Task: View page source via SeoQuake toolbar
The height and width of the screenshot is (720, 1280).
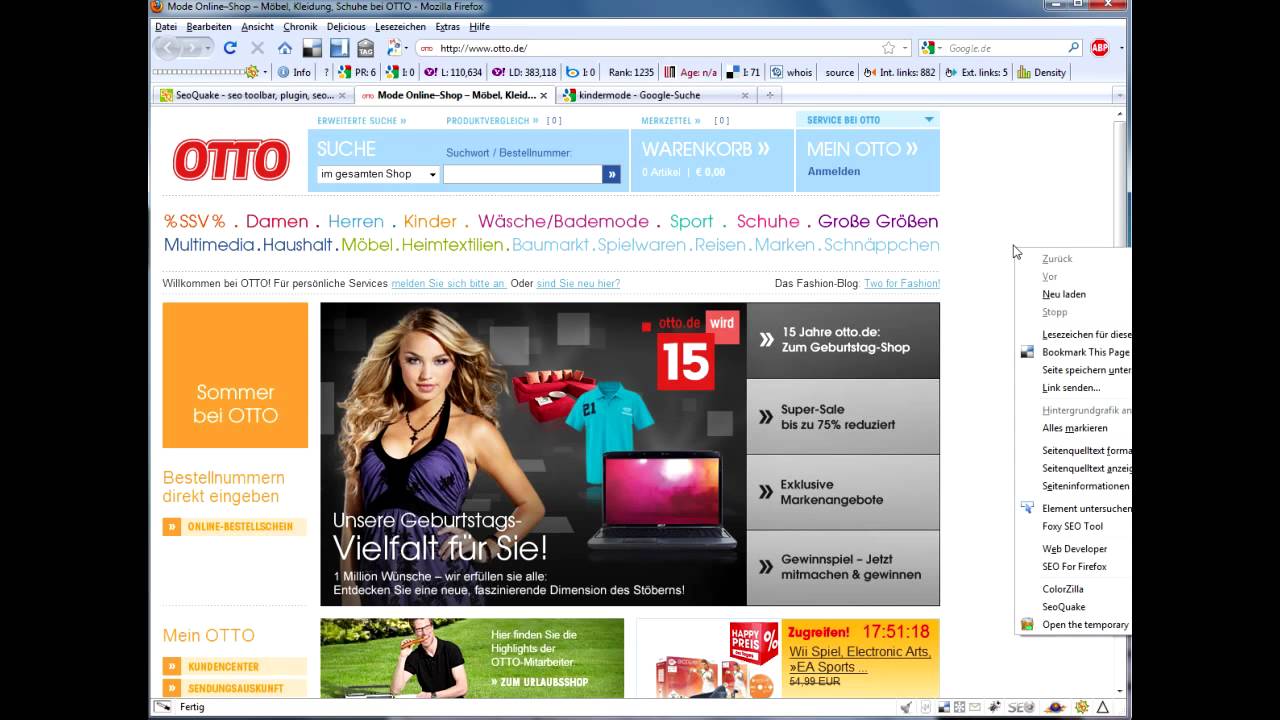Action: click(x=839, y=72)
